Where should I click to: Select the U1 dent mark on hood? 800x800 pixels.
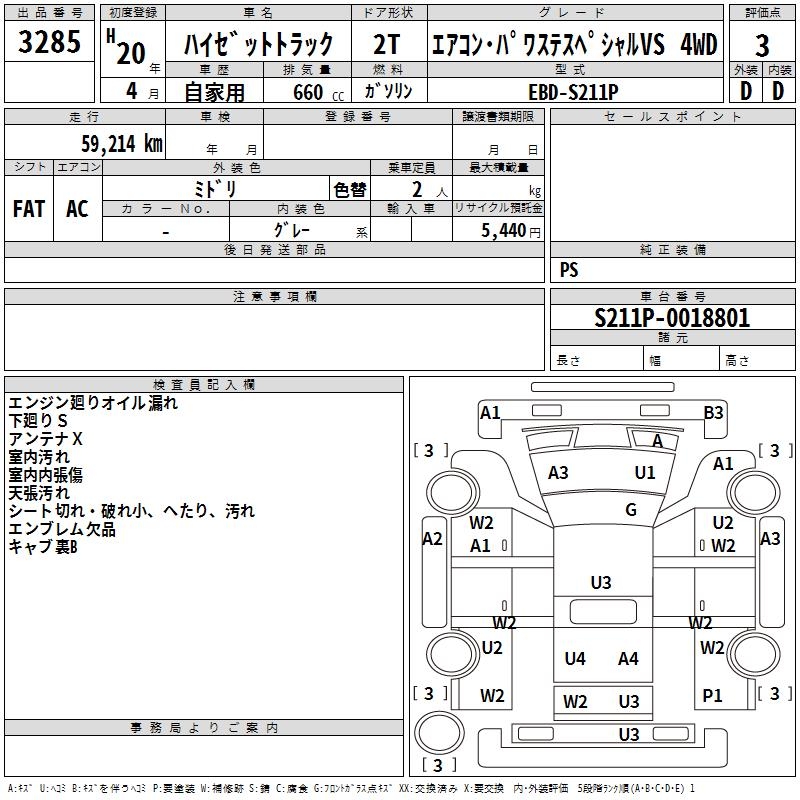click(645, 472)
